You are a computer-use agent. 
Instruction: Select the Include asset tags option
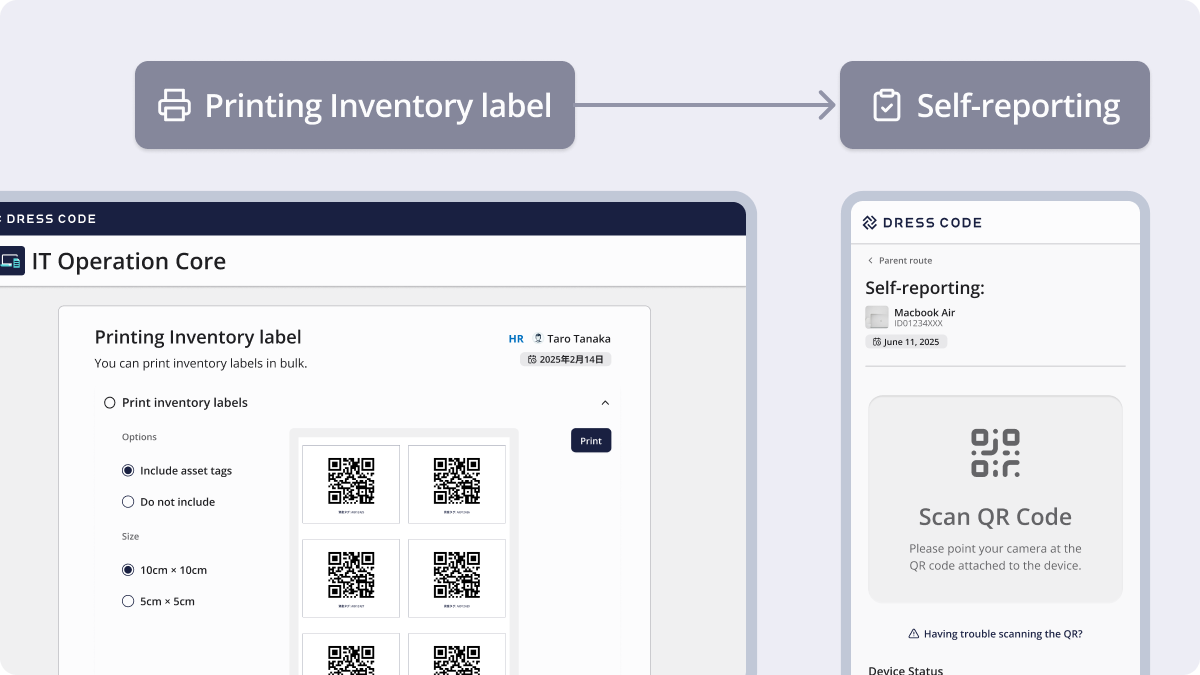point(128,470)
